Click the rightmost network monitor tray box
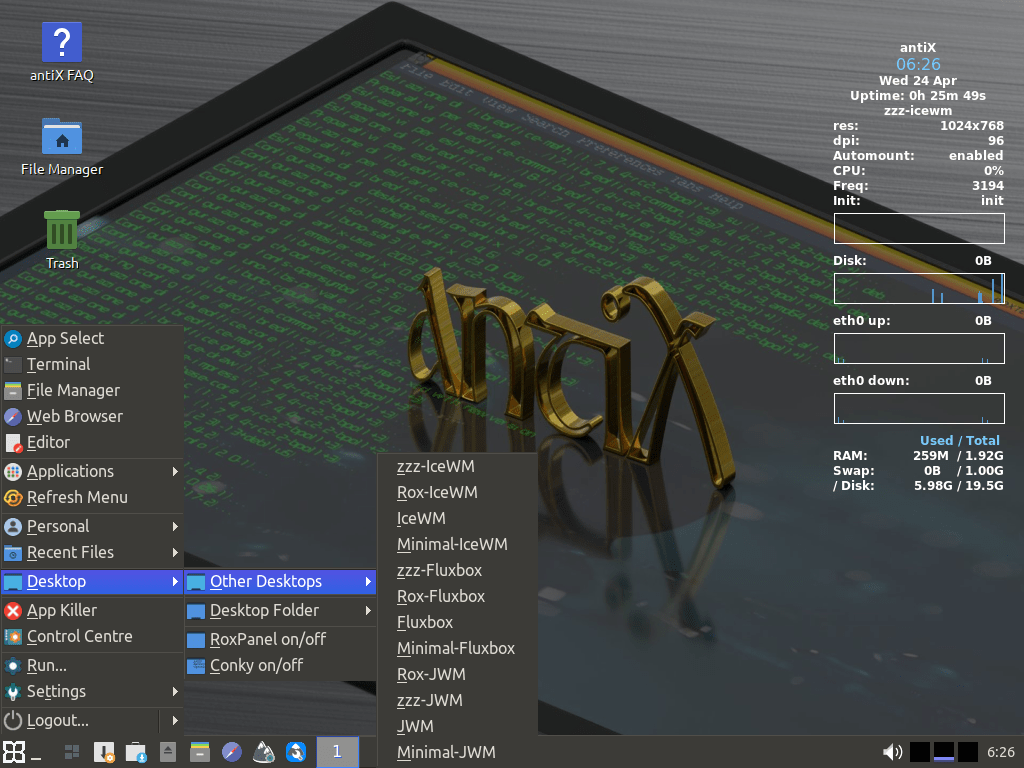Image resolution: width=1024 pixels, height=768 pixels. [968, 752]
